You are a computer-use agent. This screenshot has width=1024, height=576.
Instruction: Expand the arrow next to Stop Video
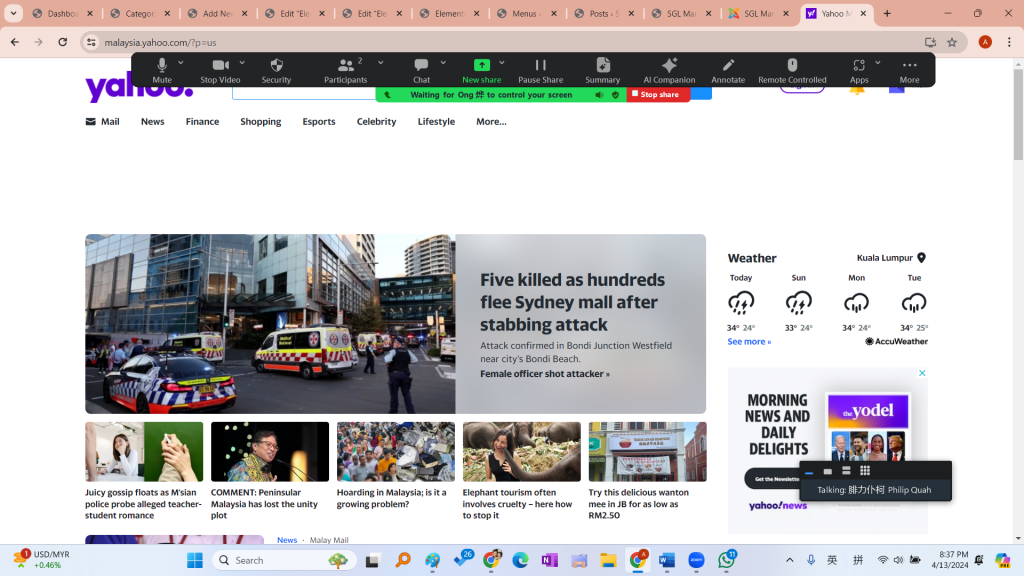[x=242, y=62]
